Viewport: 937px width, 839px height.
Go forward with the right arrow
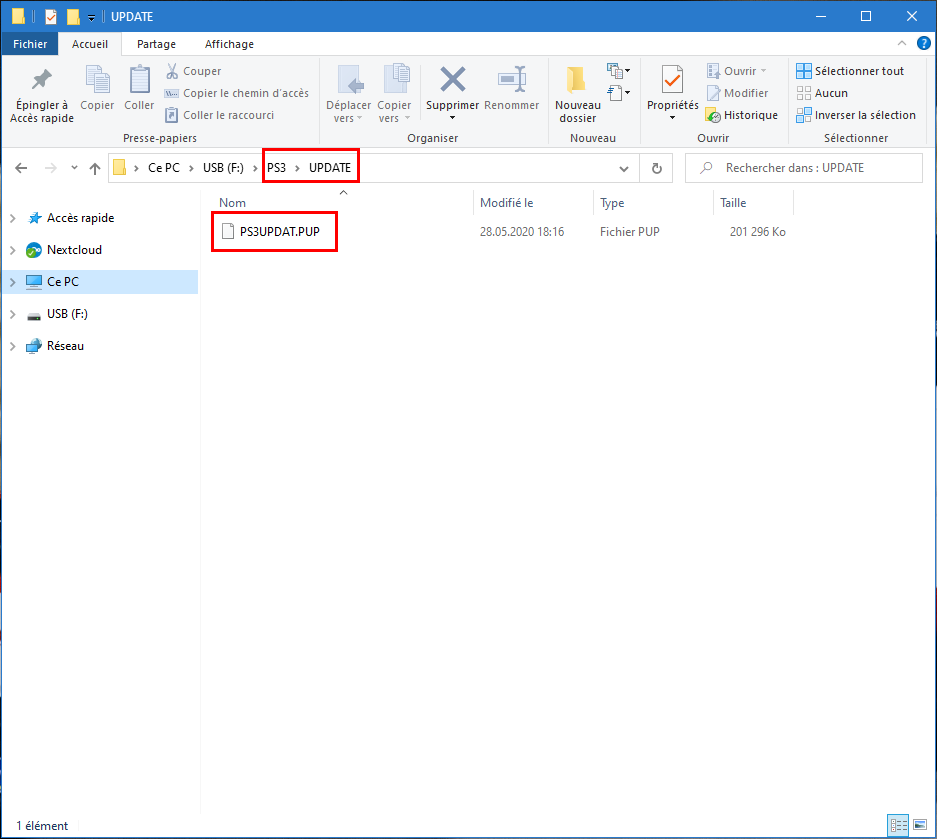coord(51,168)
